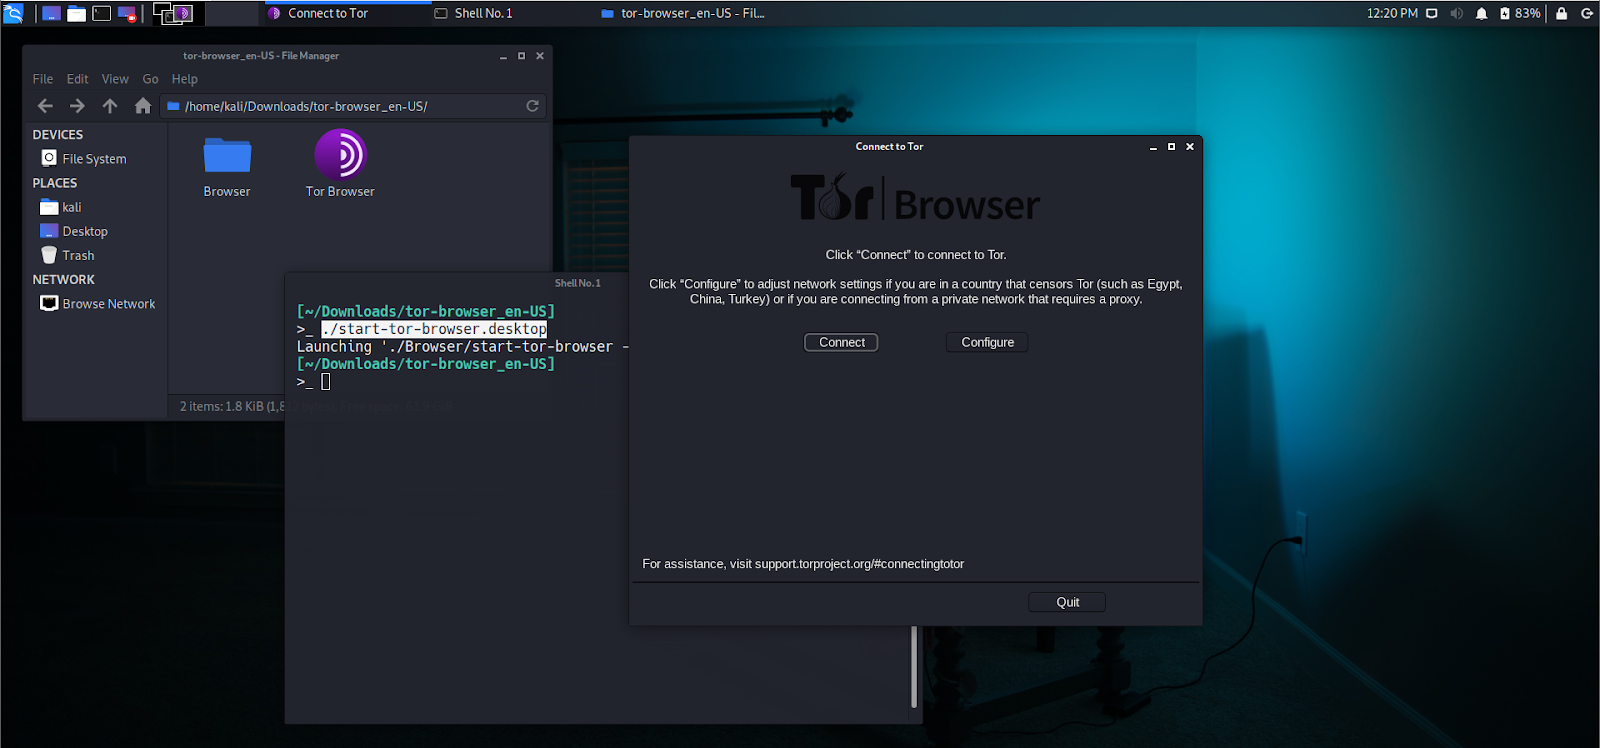Go to parent folder with the up arrow

pyautogui.click(x=110, y=106)
